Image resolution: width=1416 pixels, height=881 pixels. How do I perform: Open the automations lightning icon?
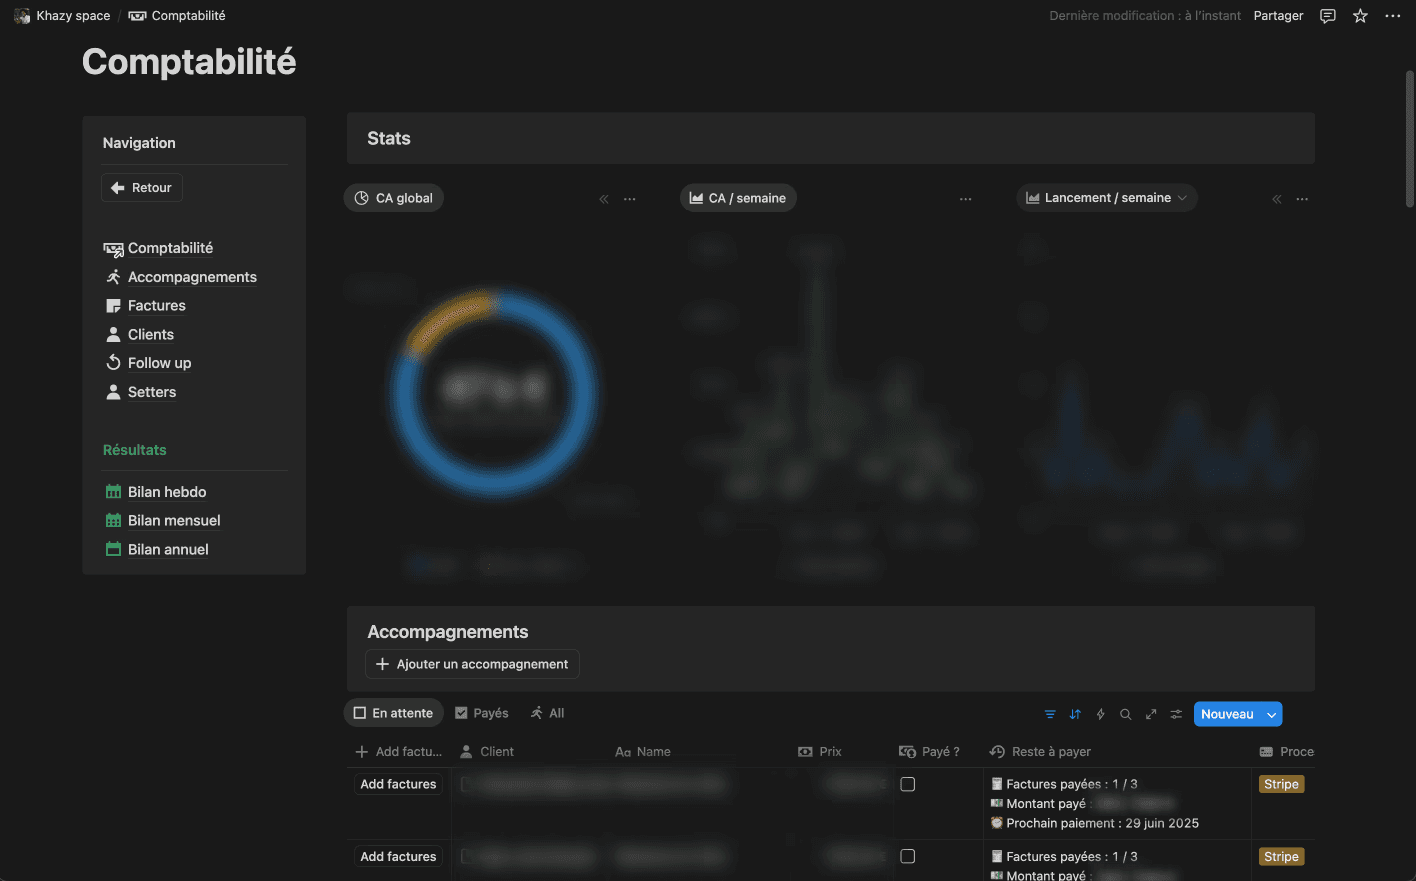click(x=1100, y=714)
